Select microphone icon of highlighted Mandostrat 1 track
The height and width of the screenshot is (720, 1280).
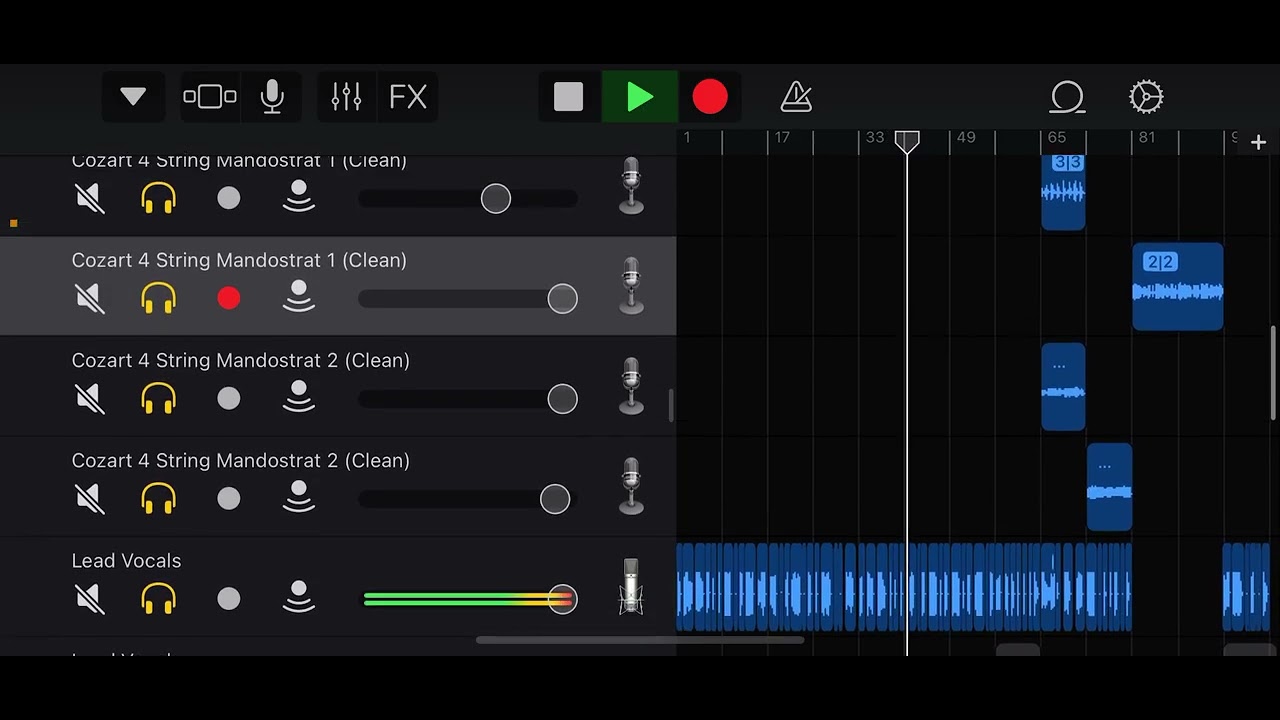tap(631, 286)
